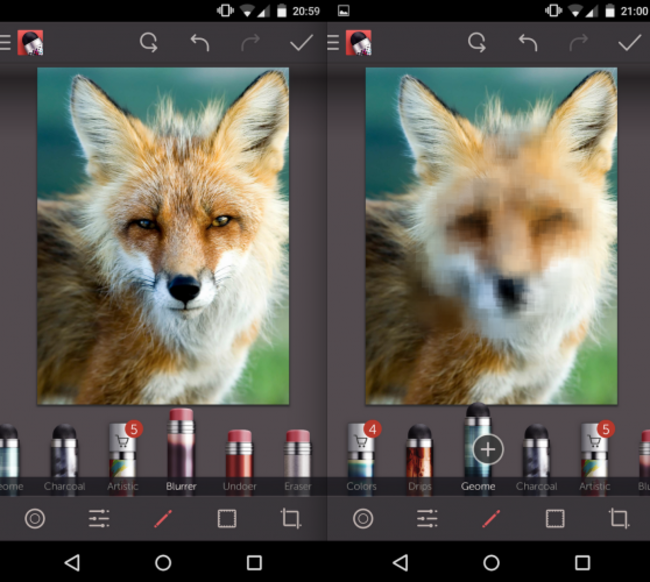Tap the 20:59 clock in status bar

tap(306, 11)
